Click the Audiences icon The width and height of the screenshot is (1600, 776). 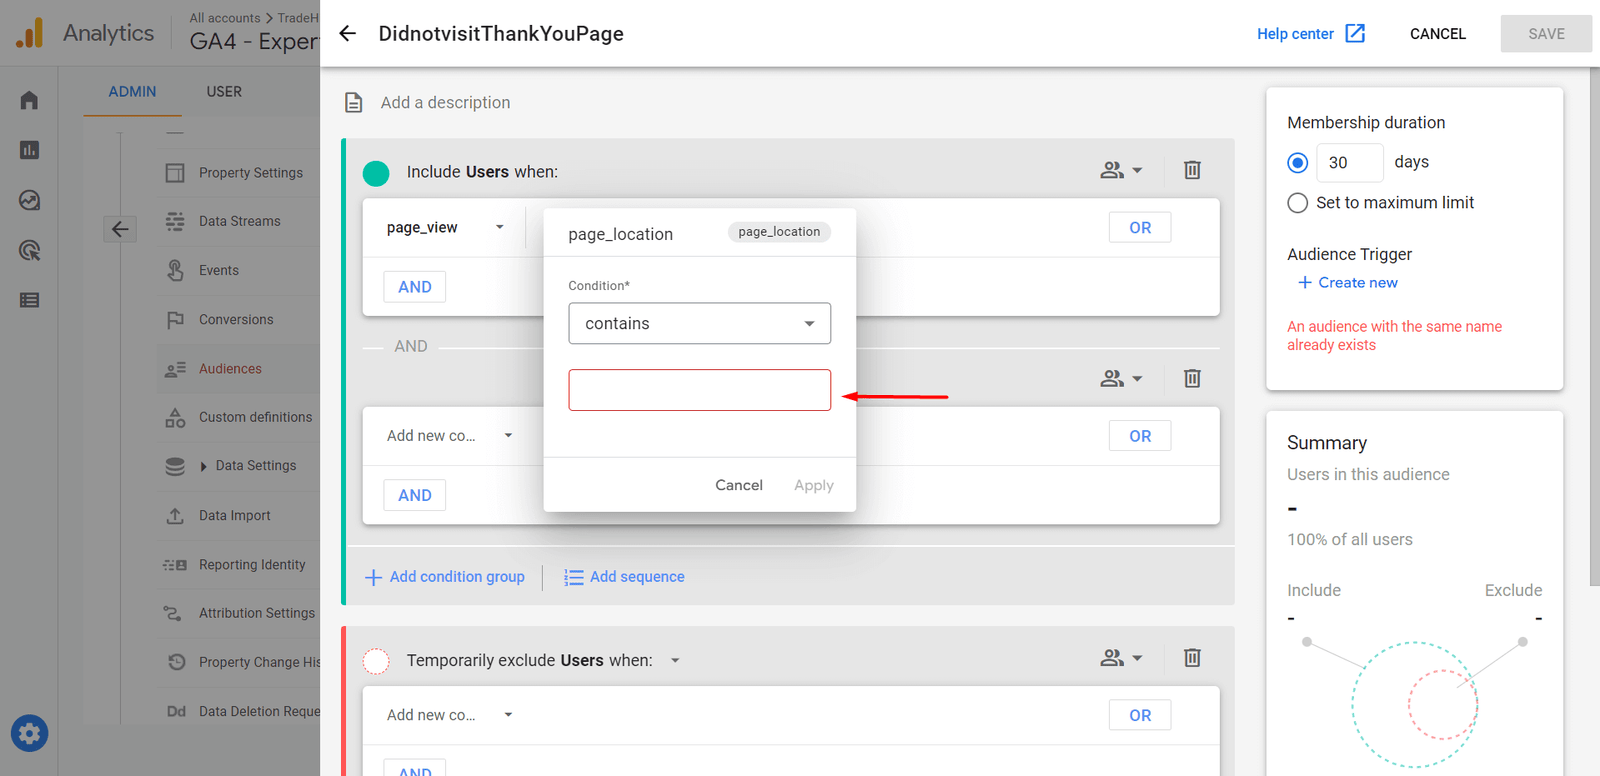tap(175, 369)
